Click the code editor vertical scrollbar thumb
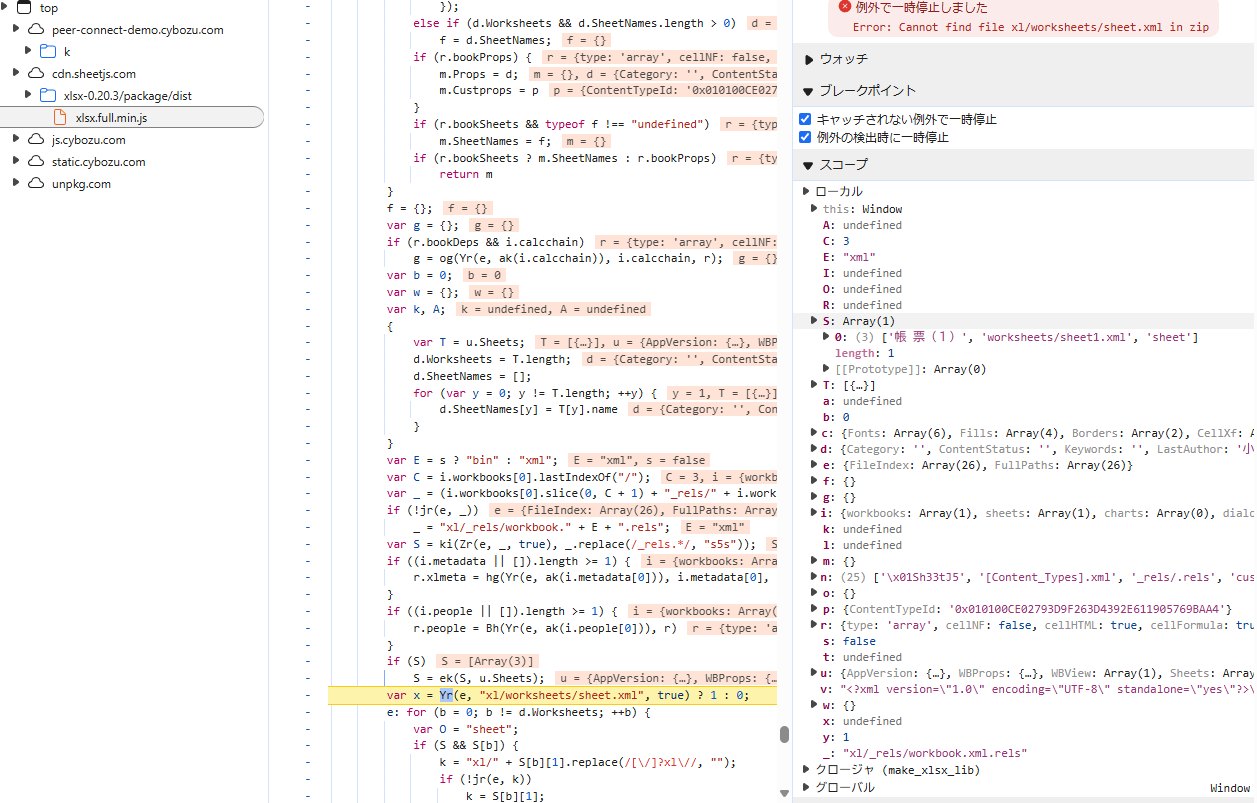This screenshot has width=1257, height=803. [784, 735]
